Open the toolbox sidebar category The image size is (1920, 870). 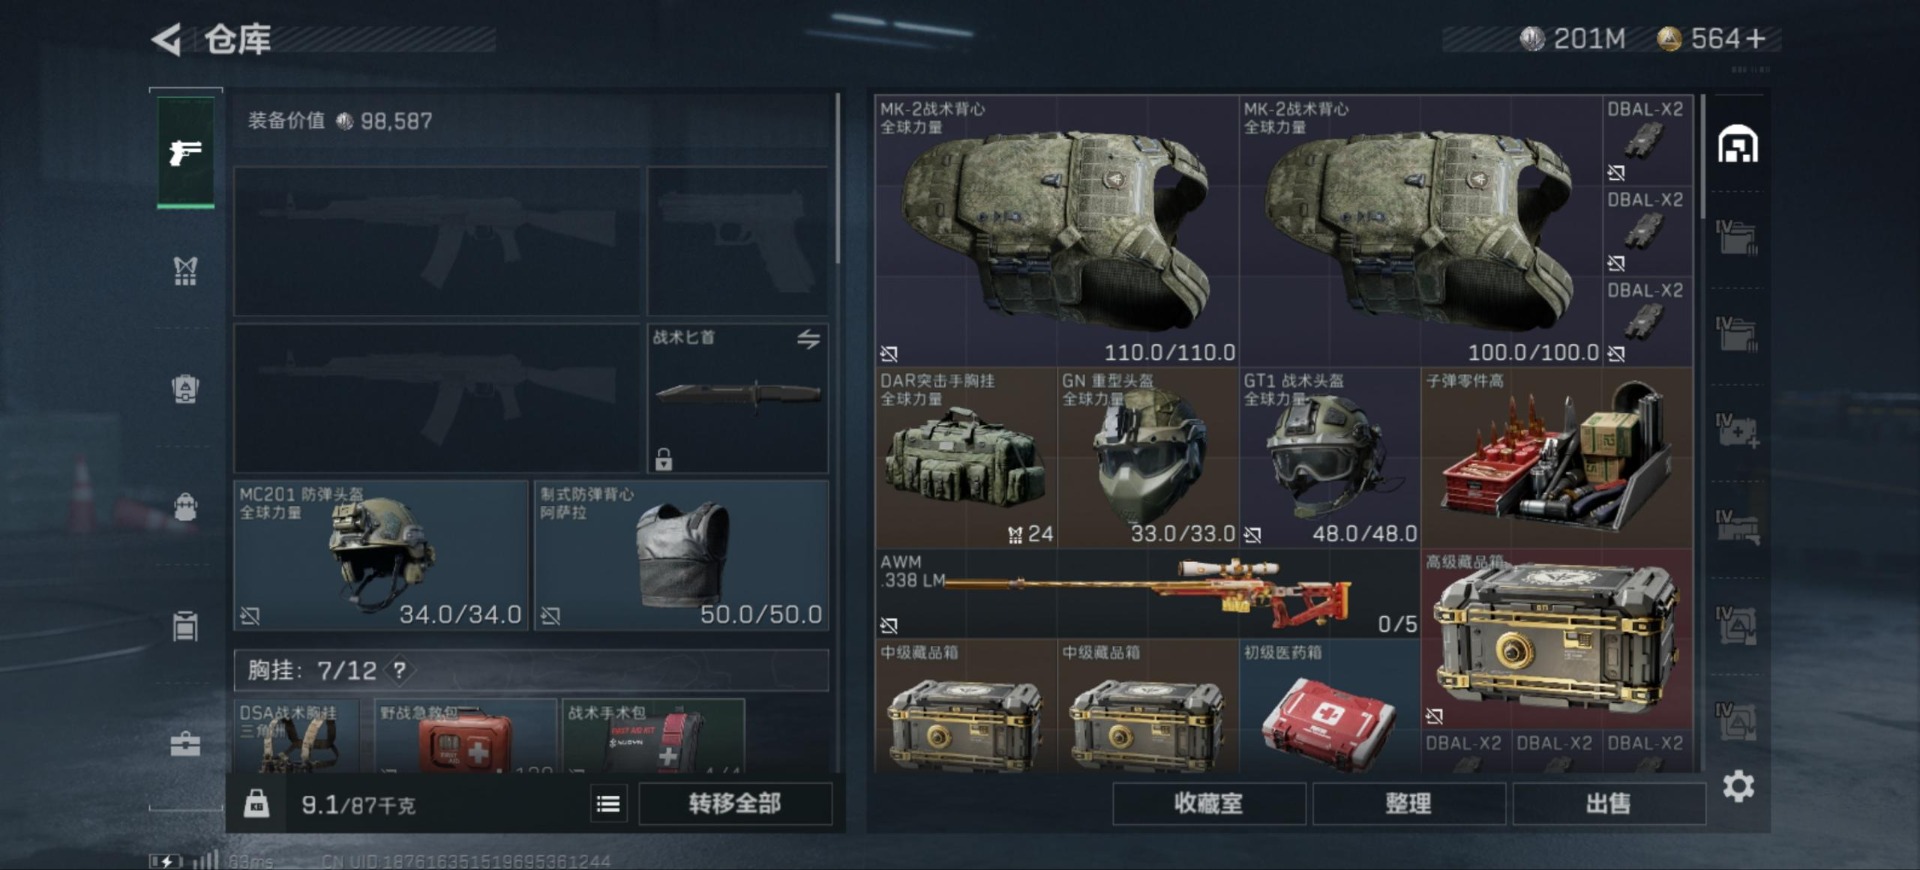(x=185, y=744)
